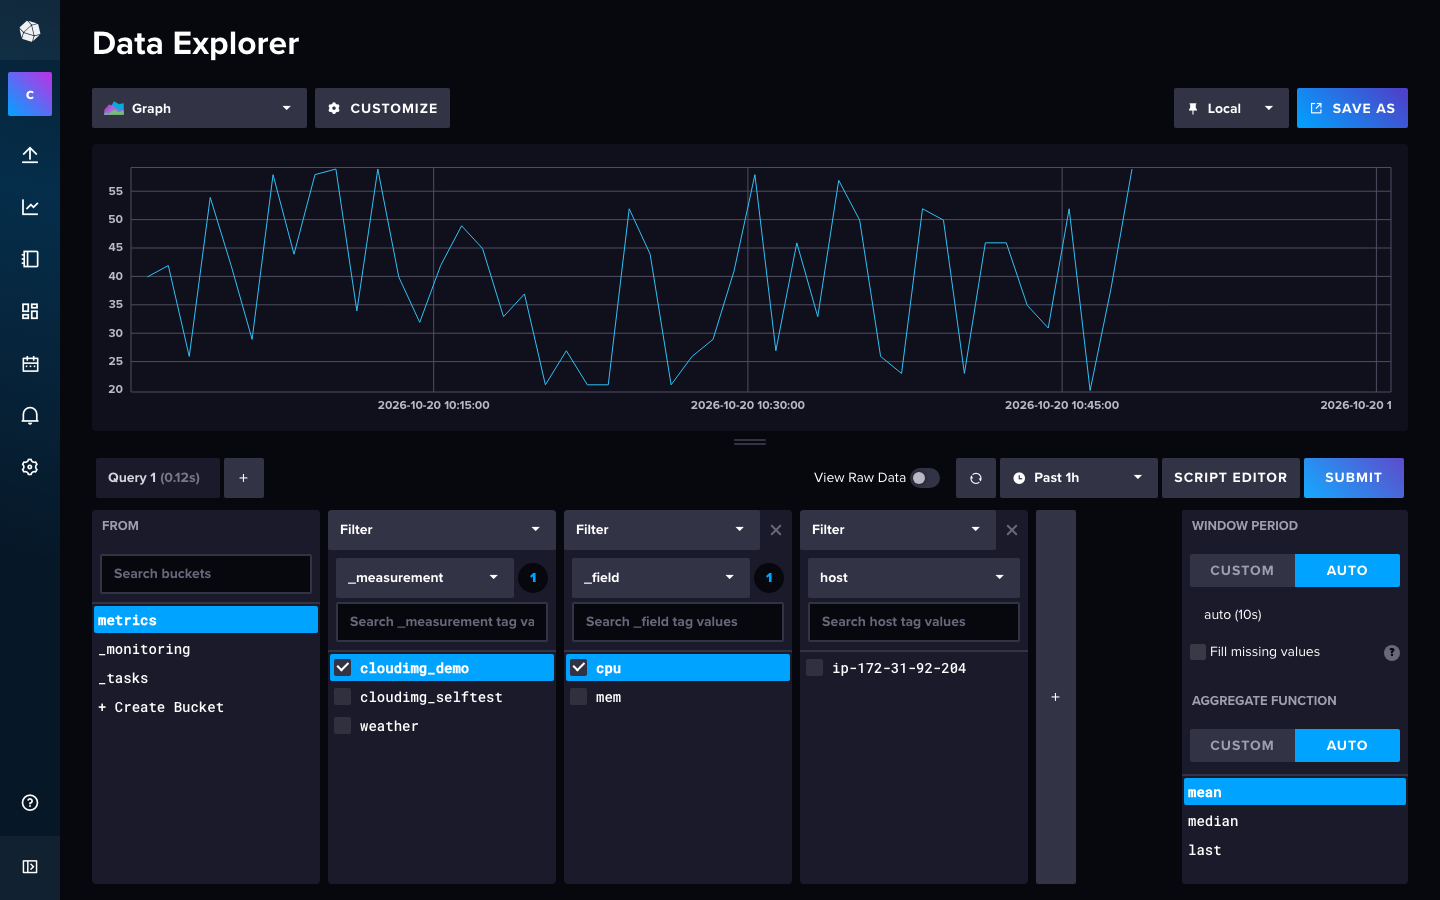Select the median aggregate function
The height and width of the screenshot is (900, 1440).
1295,821
